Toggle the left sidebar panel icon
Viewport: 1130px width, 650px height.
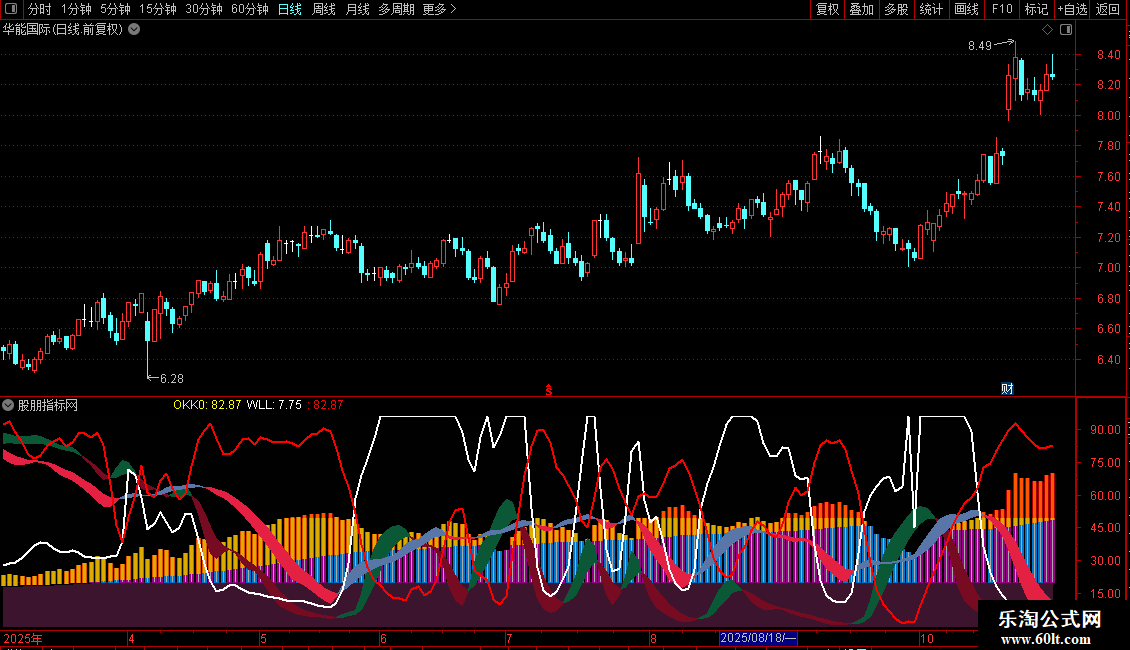[x=10, y=9]
